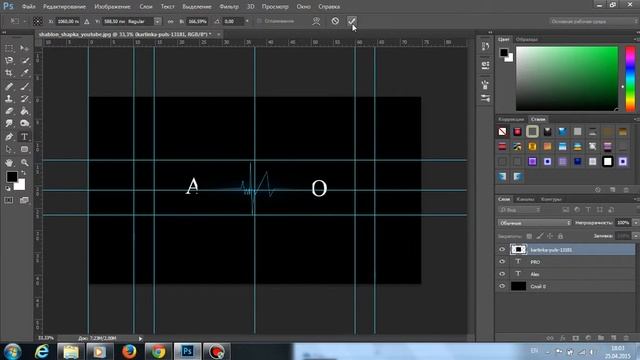Select the History Brush tool
This screenshot has width=640, height=360.
coord(24,99)
